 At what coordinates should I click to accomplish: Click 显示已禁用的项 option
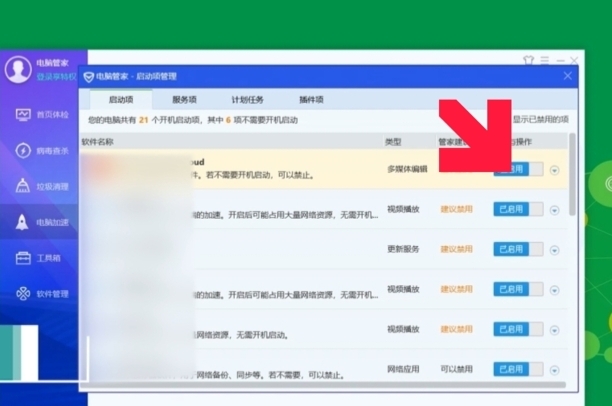pyautogui.click(x=540, y=119)
